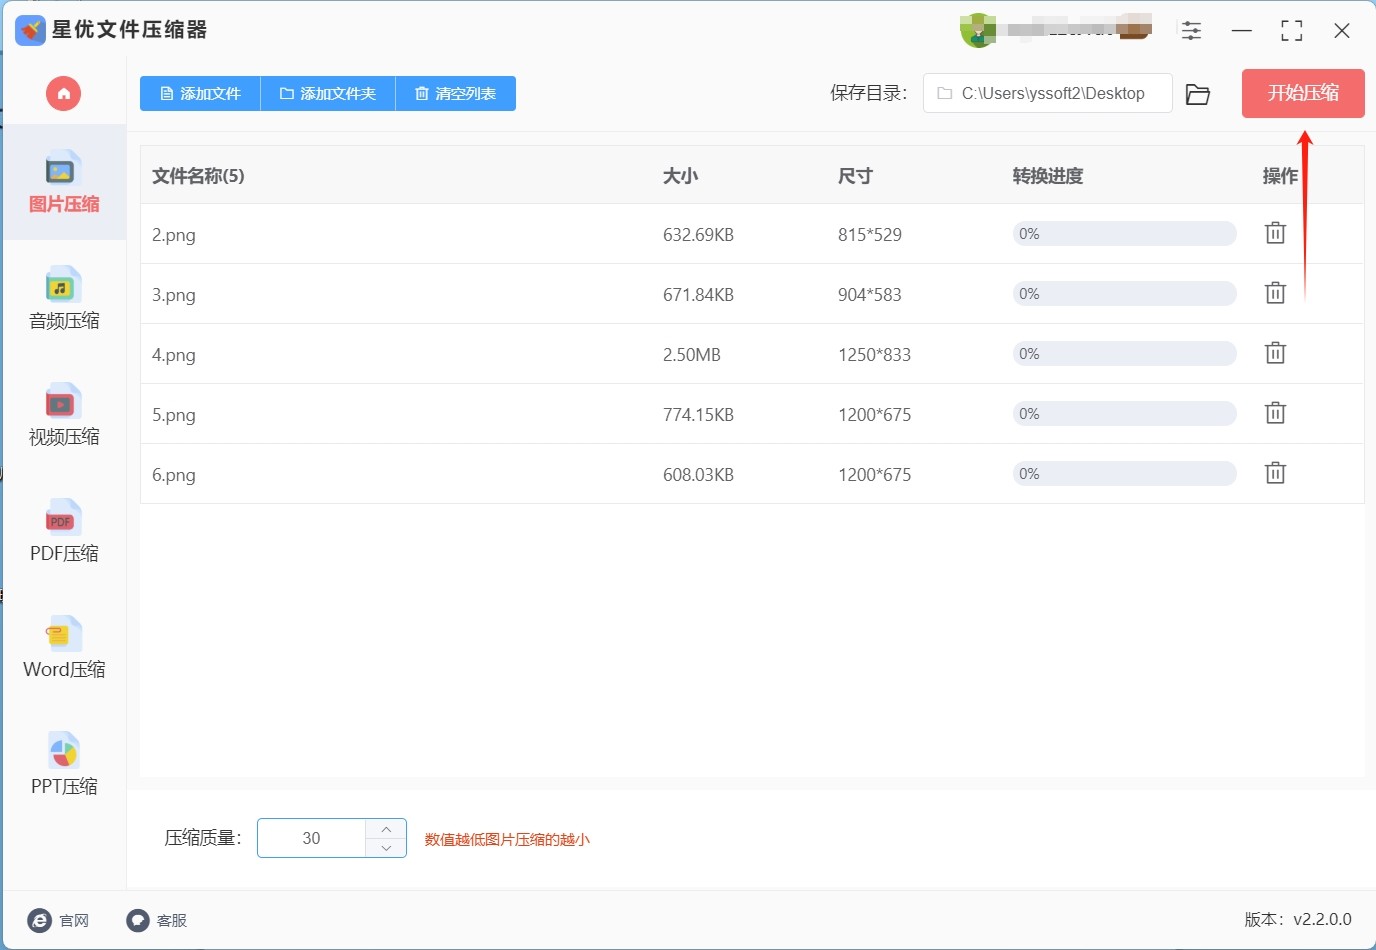Delete 2.png using its trash icon
This screenshot has width=1376, height=950.
[x=1275, y=234]
